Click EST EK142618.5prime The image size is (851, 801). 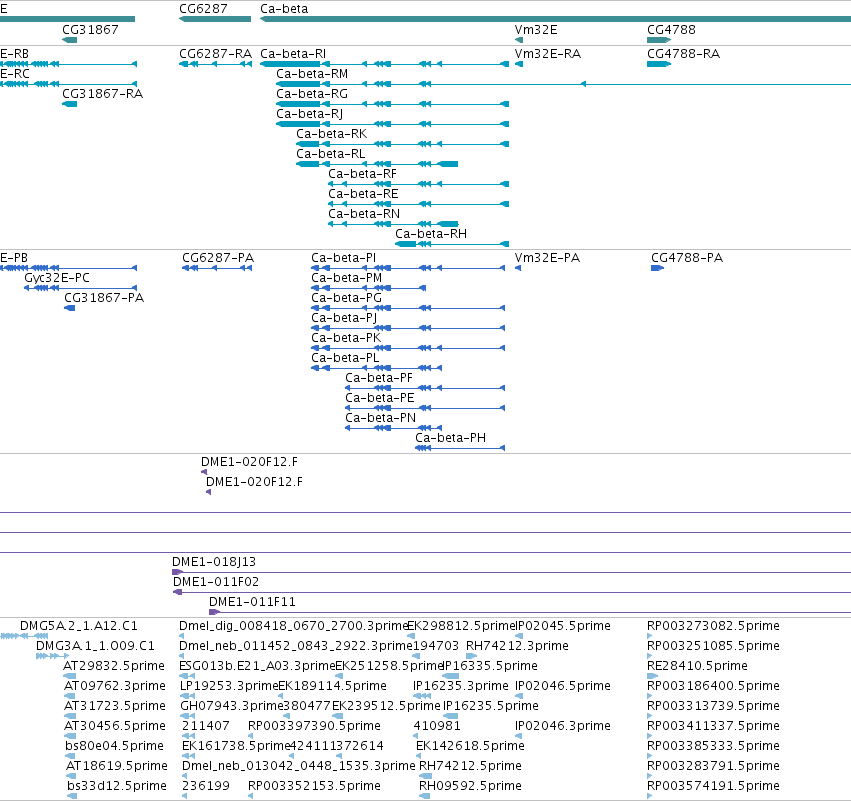point(470,746)
